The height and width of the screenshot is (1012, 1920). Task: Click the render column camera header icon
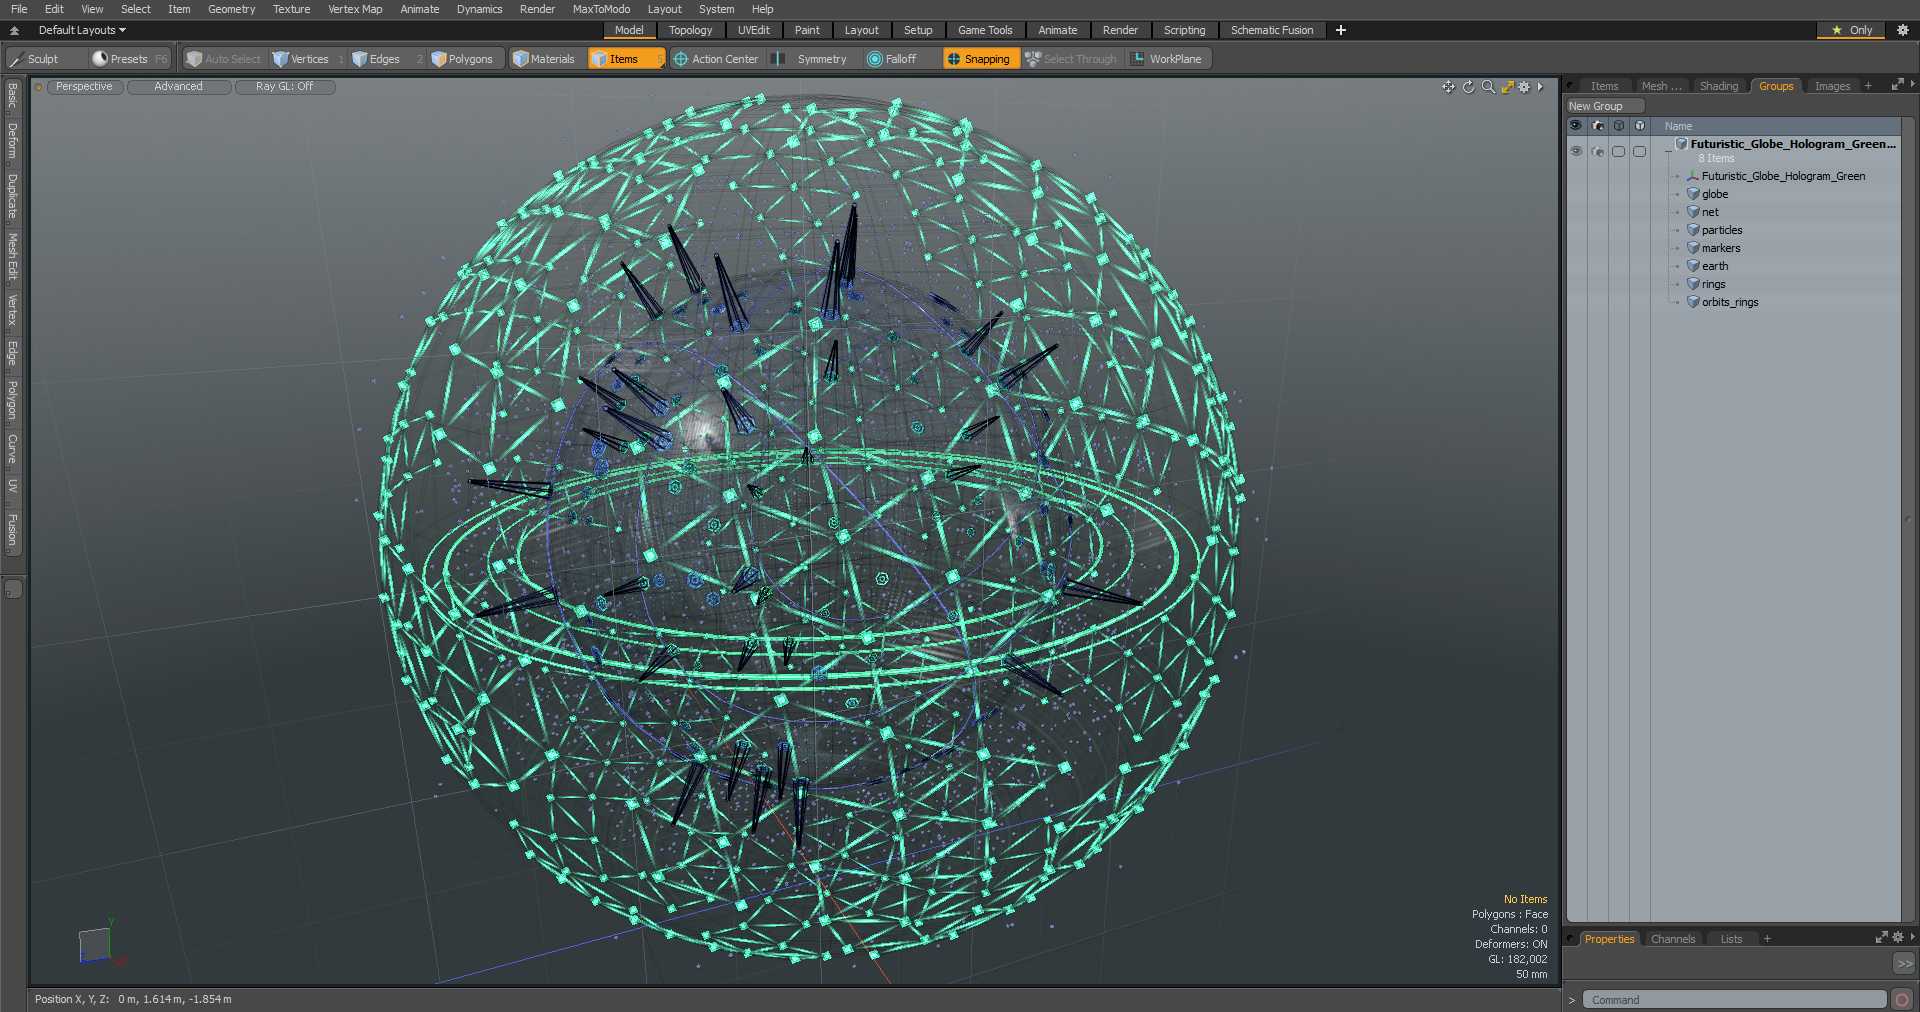tap(1598, 126)
